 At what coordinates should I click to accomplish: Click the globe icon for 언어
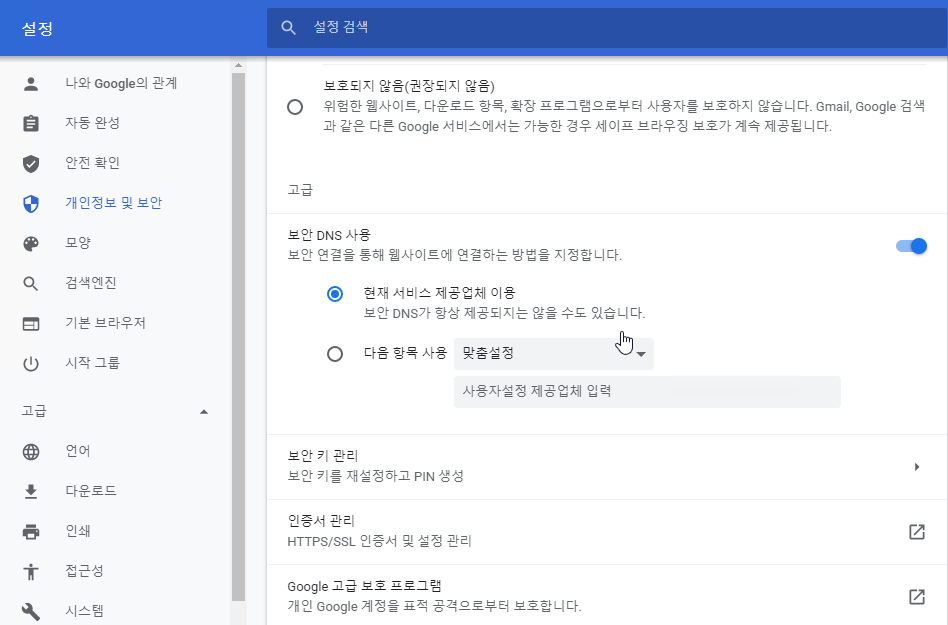pyautogui.click(x=31, y=452)
